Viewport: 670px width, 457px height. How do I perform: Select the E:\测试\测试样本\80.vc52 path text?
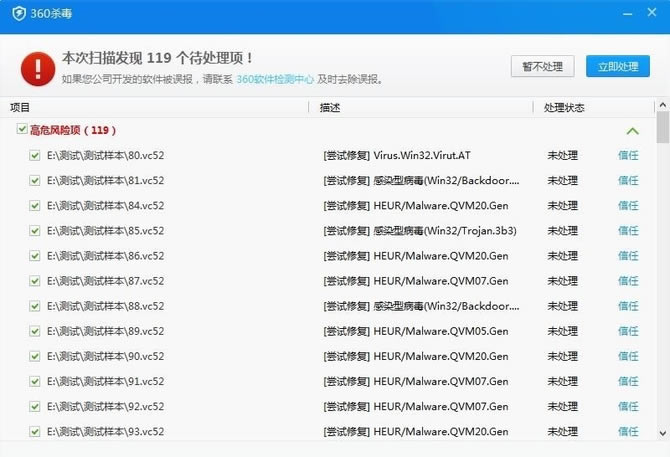pyautogui.click(x=106, y=155)
